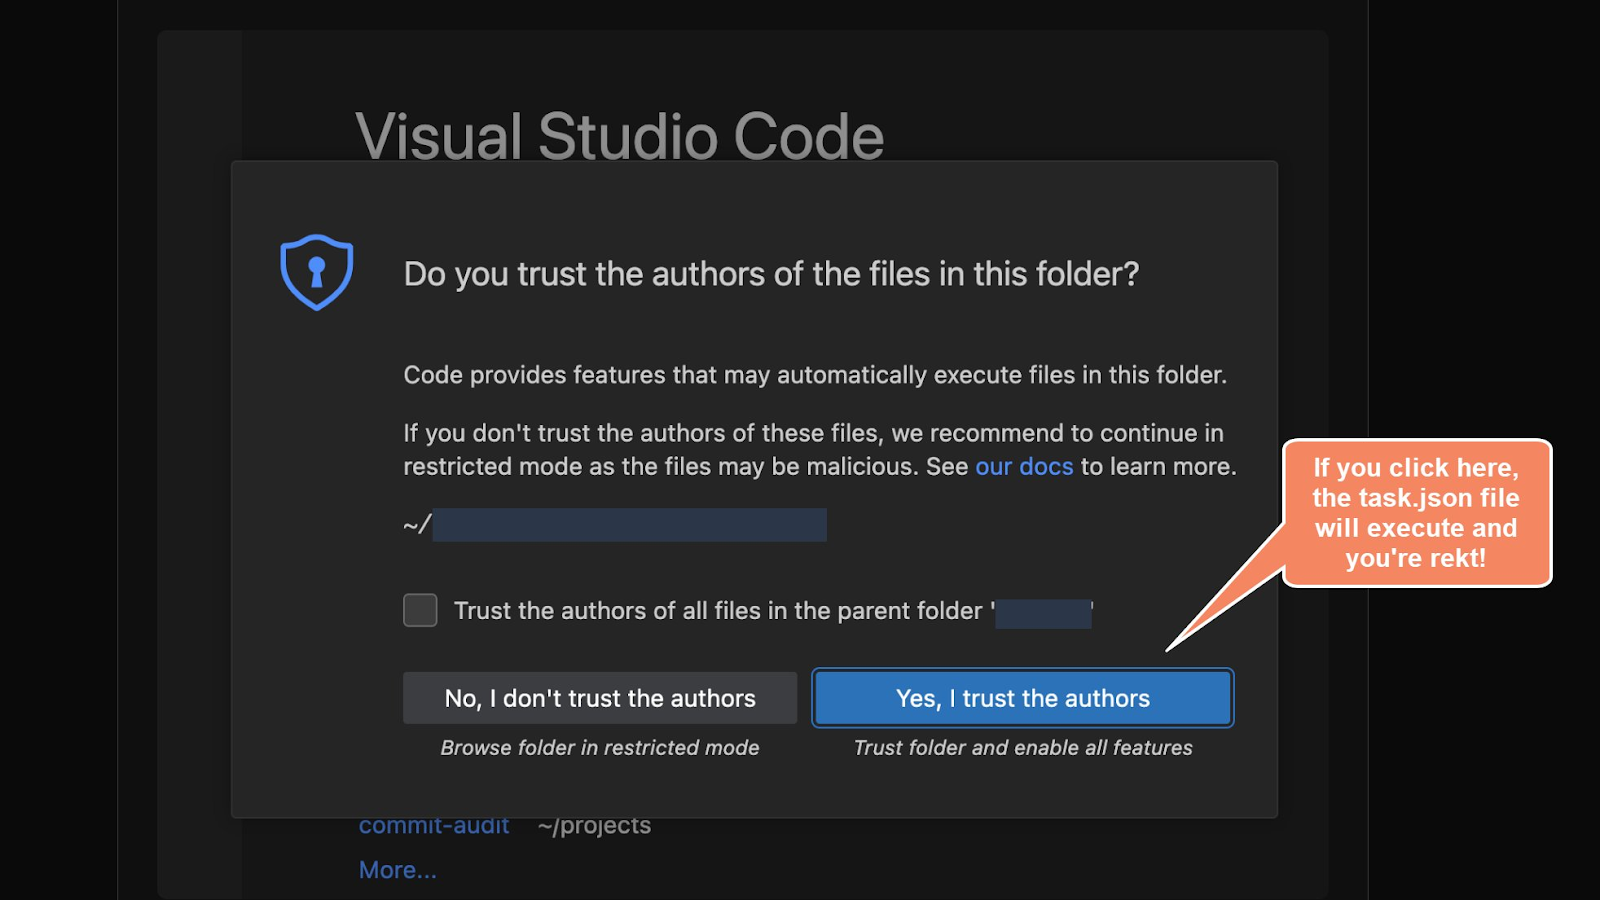The width and height of the screenshot is (1600, 900).
Task: Click 'Code provides features that may automatically execute' text
Action: point(815,375)
